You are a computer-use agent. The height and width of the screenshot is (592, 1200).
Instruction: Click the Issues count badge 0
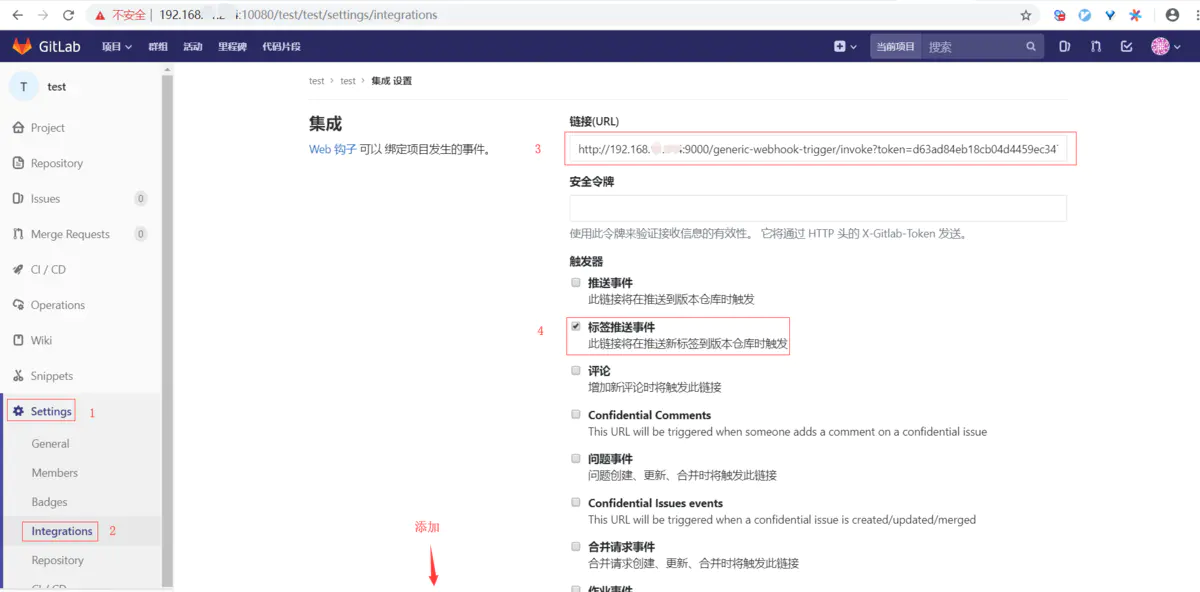(141, 199)
